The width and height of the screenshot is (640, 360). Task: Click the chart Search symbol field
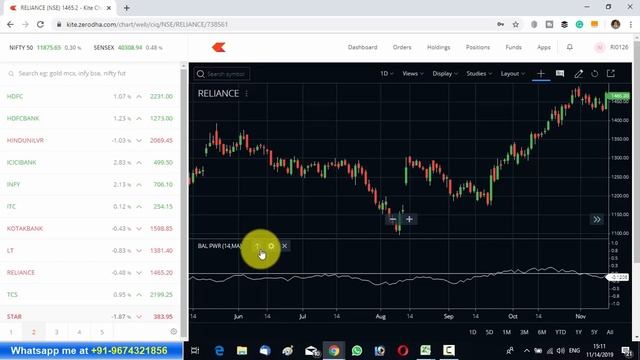(x=222, y=74)
